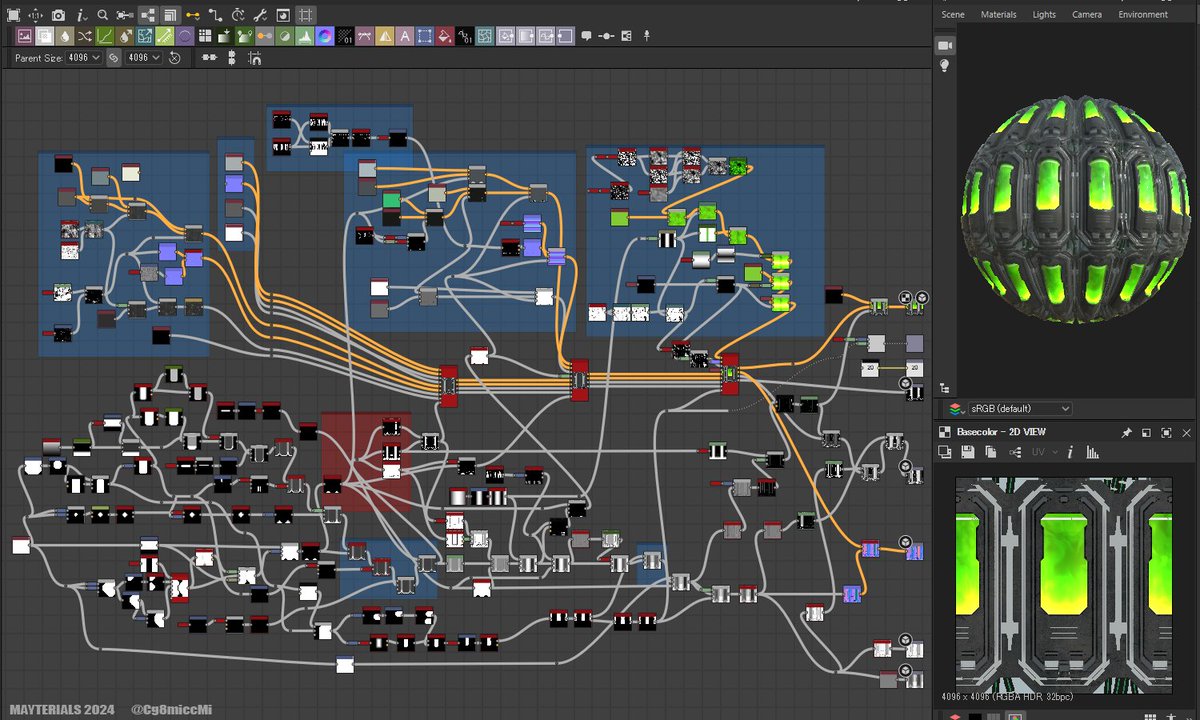Add a Bitmap node from toolbar
The height and width of the screenshot is (720, 1200).
[24, 36]
